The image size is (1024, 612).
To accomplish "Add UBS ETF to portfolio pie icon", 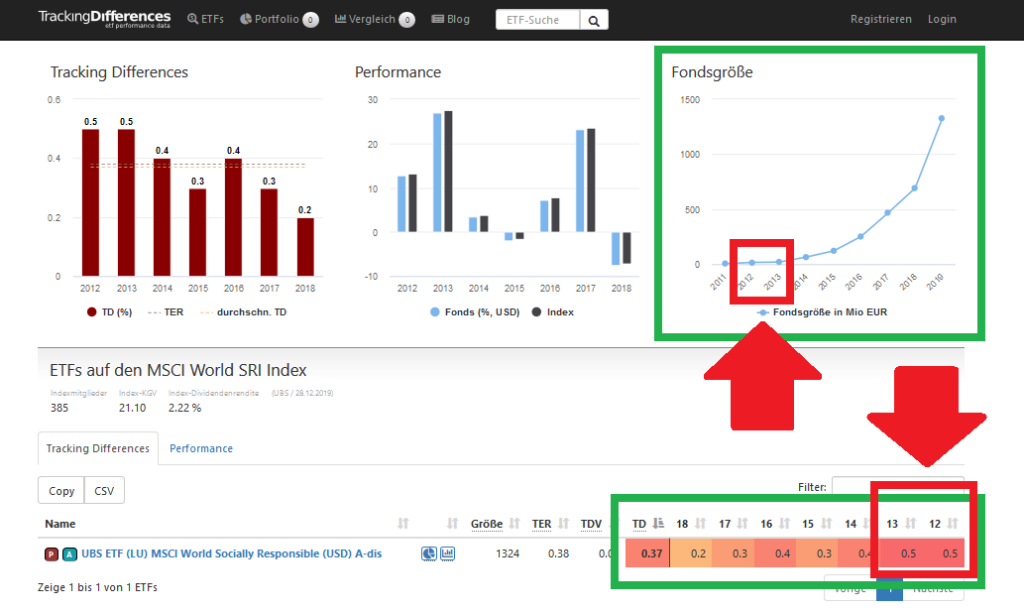I will pos(428,554).
